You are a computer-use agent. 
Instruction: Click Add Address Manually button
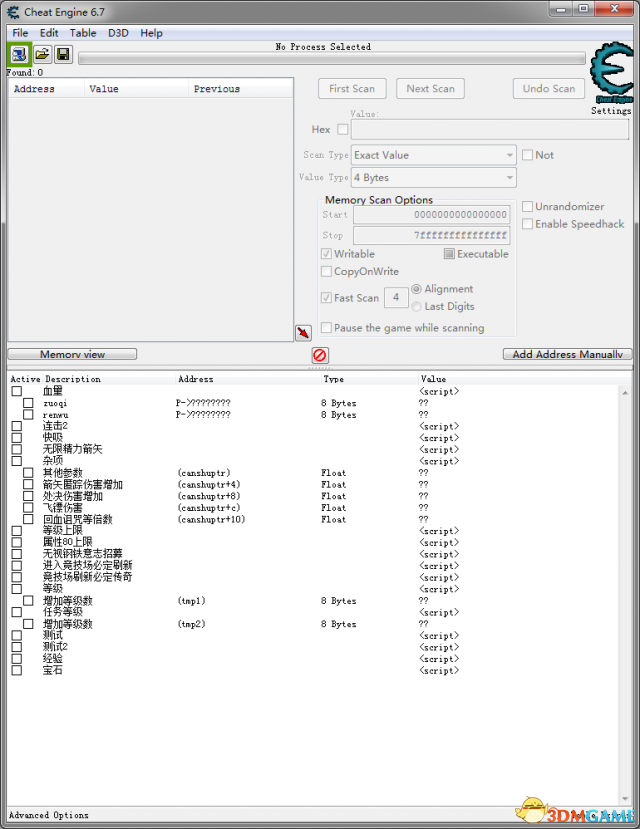pyautogui.click(x=567, y=354)
